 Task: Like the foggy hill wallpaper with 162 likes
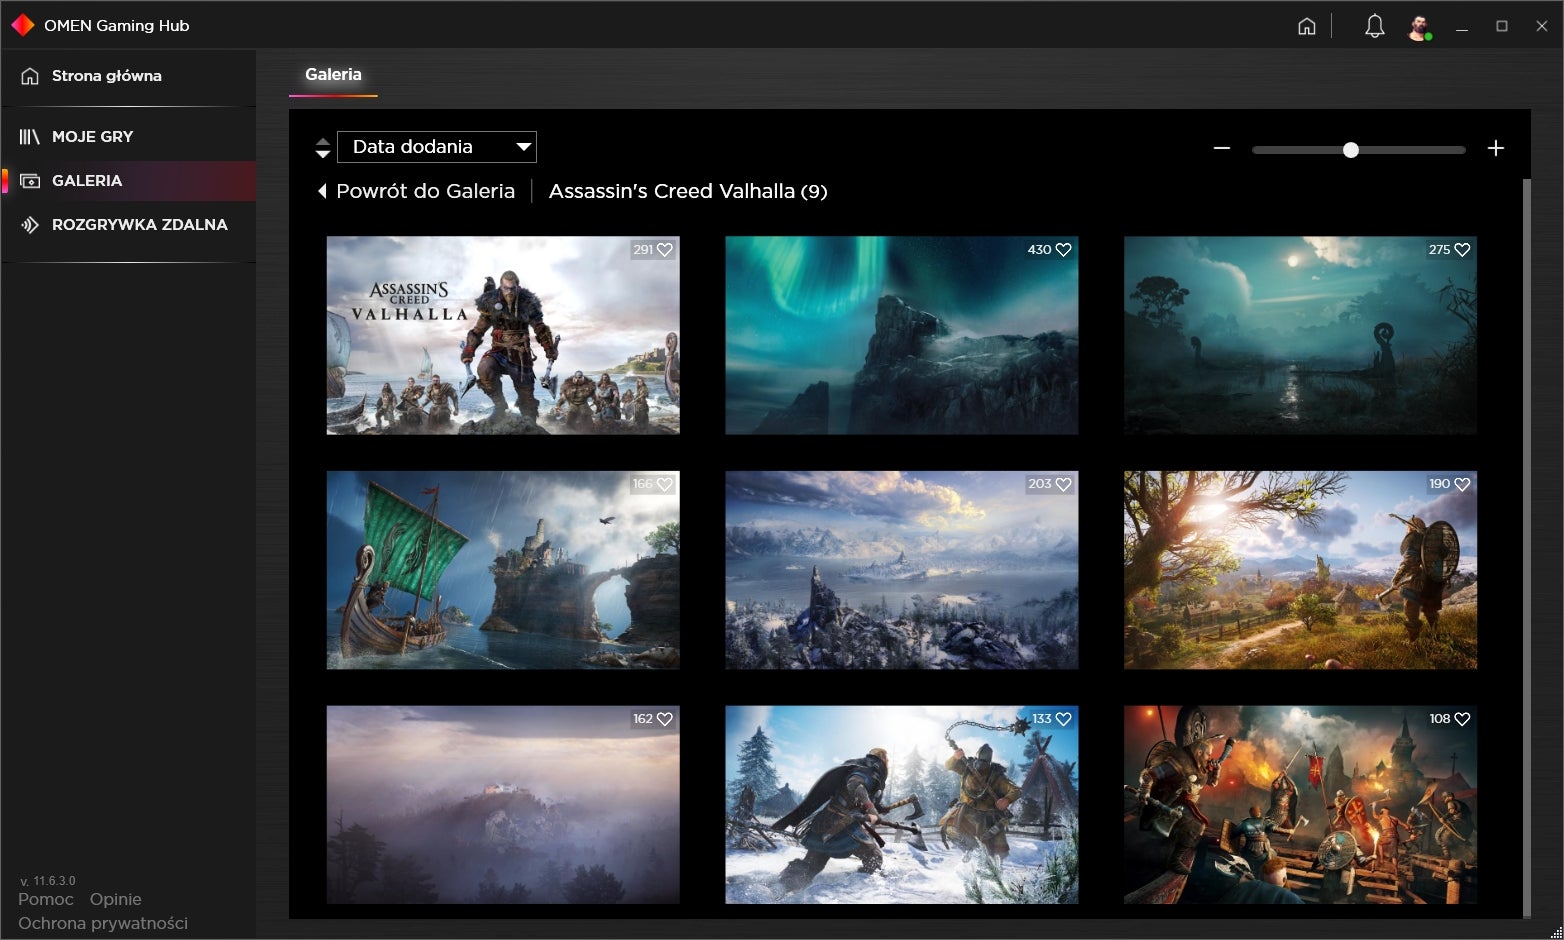665,719
